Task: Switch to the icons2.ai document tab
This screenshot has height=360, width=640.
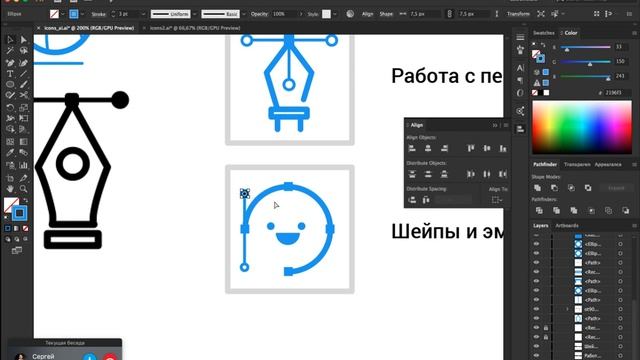Action: 195,28
